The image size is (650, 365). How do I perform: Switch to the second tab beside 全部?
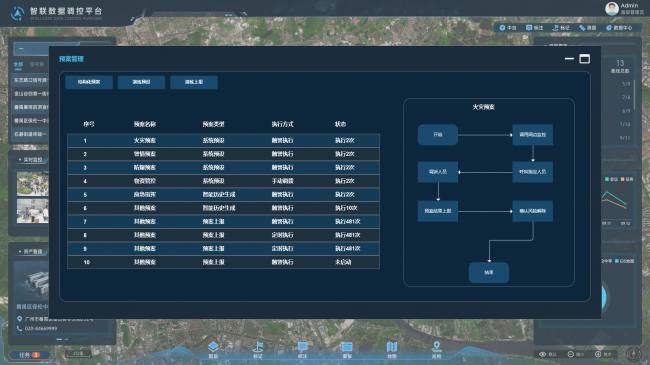pos(37,64)
